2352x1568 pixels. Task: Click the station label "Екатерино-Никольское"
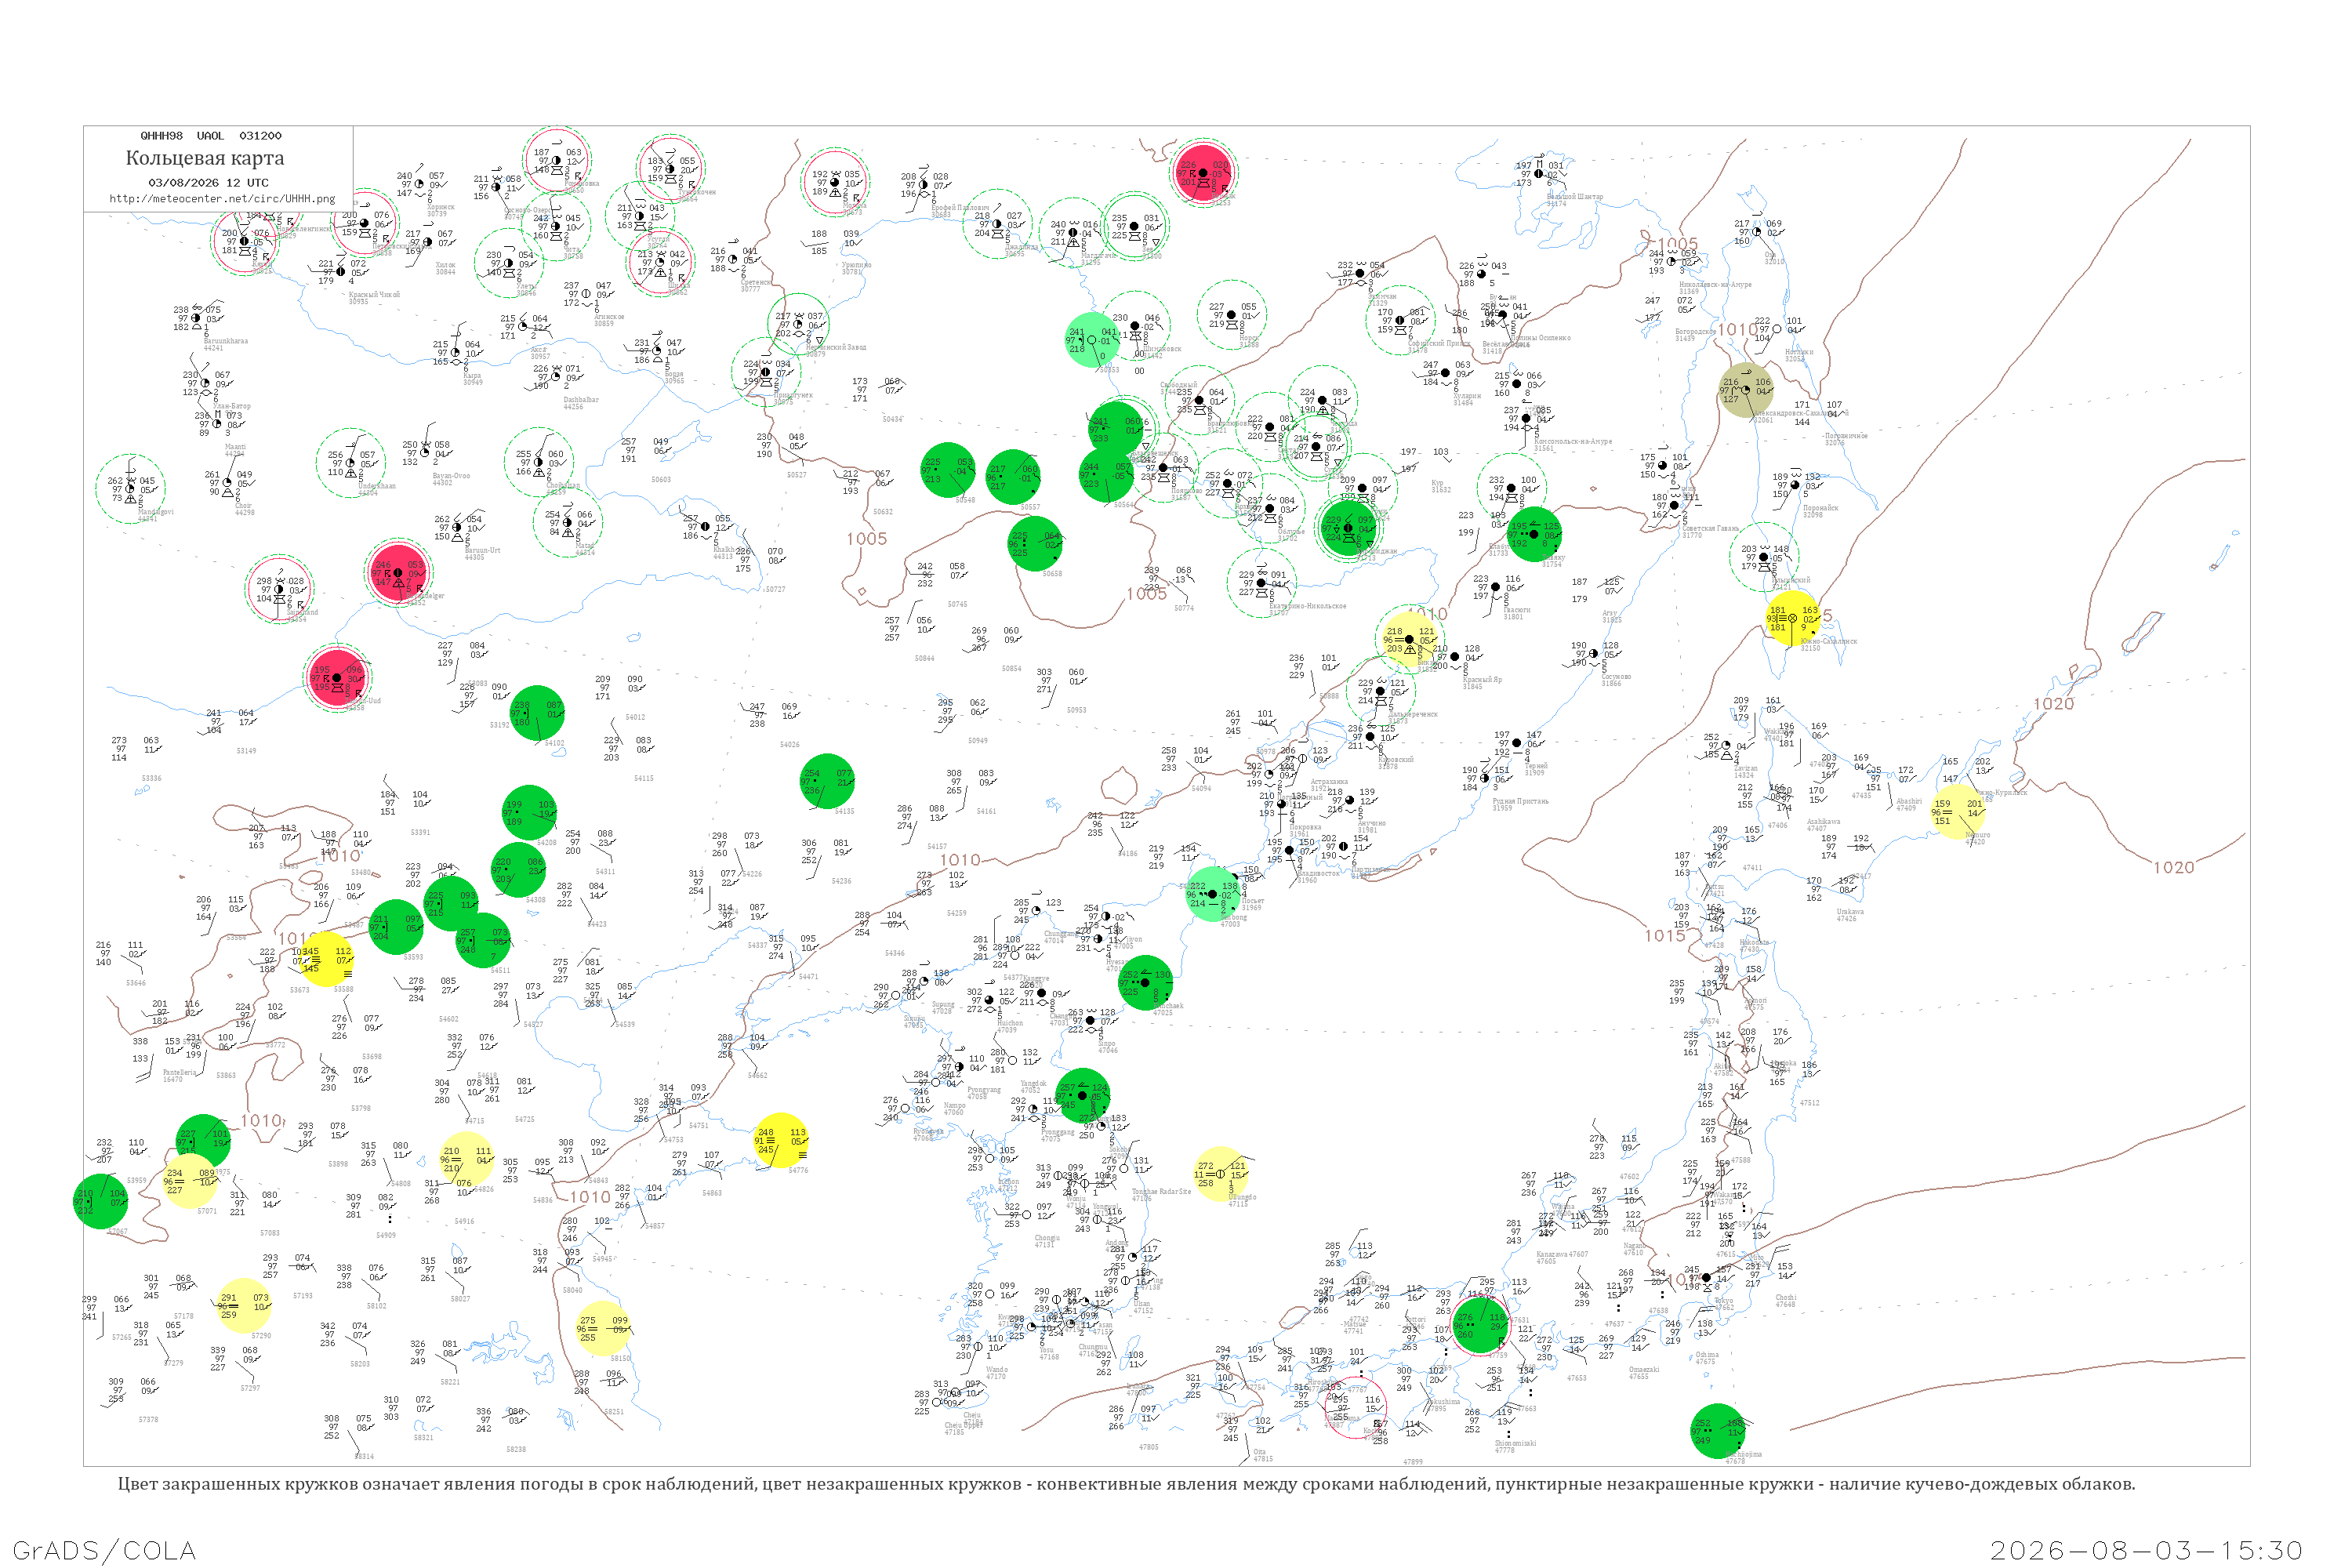click(1308, 606)
